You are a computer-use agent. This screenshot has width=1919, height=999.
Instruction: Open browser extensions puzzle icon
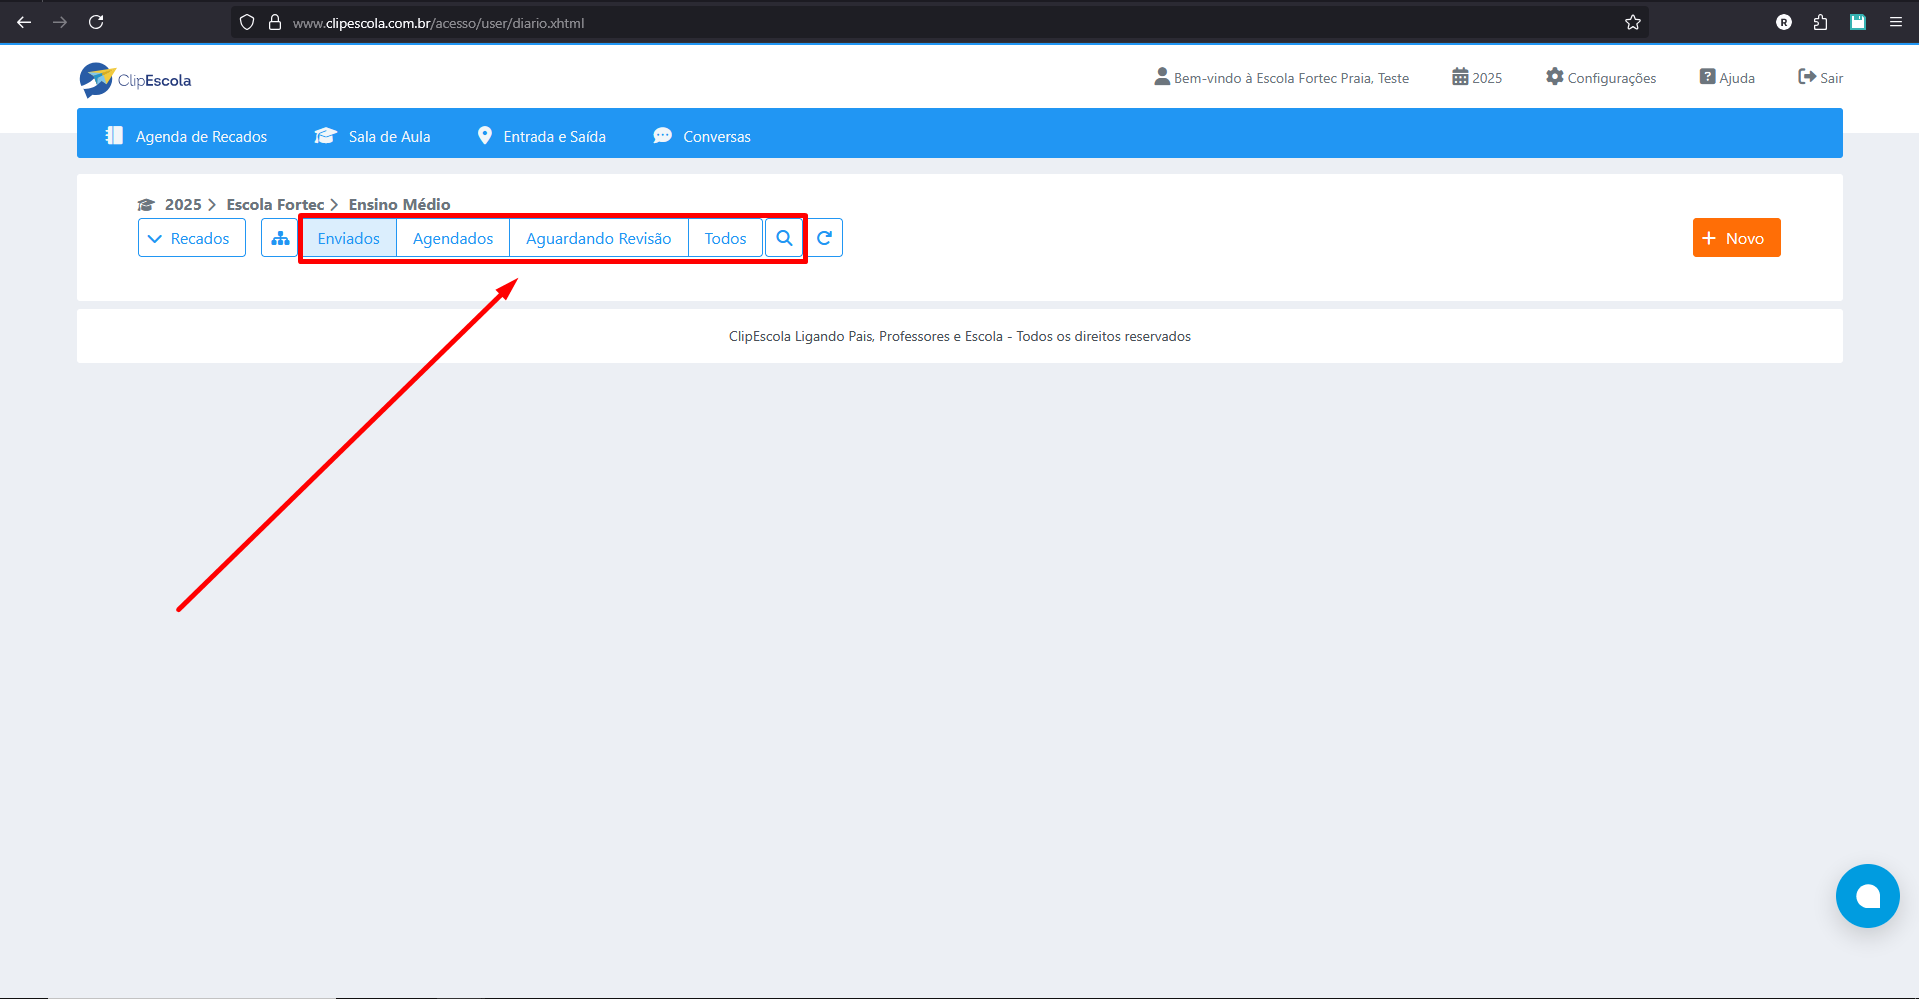[1820, 22]
